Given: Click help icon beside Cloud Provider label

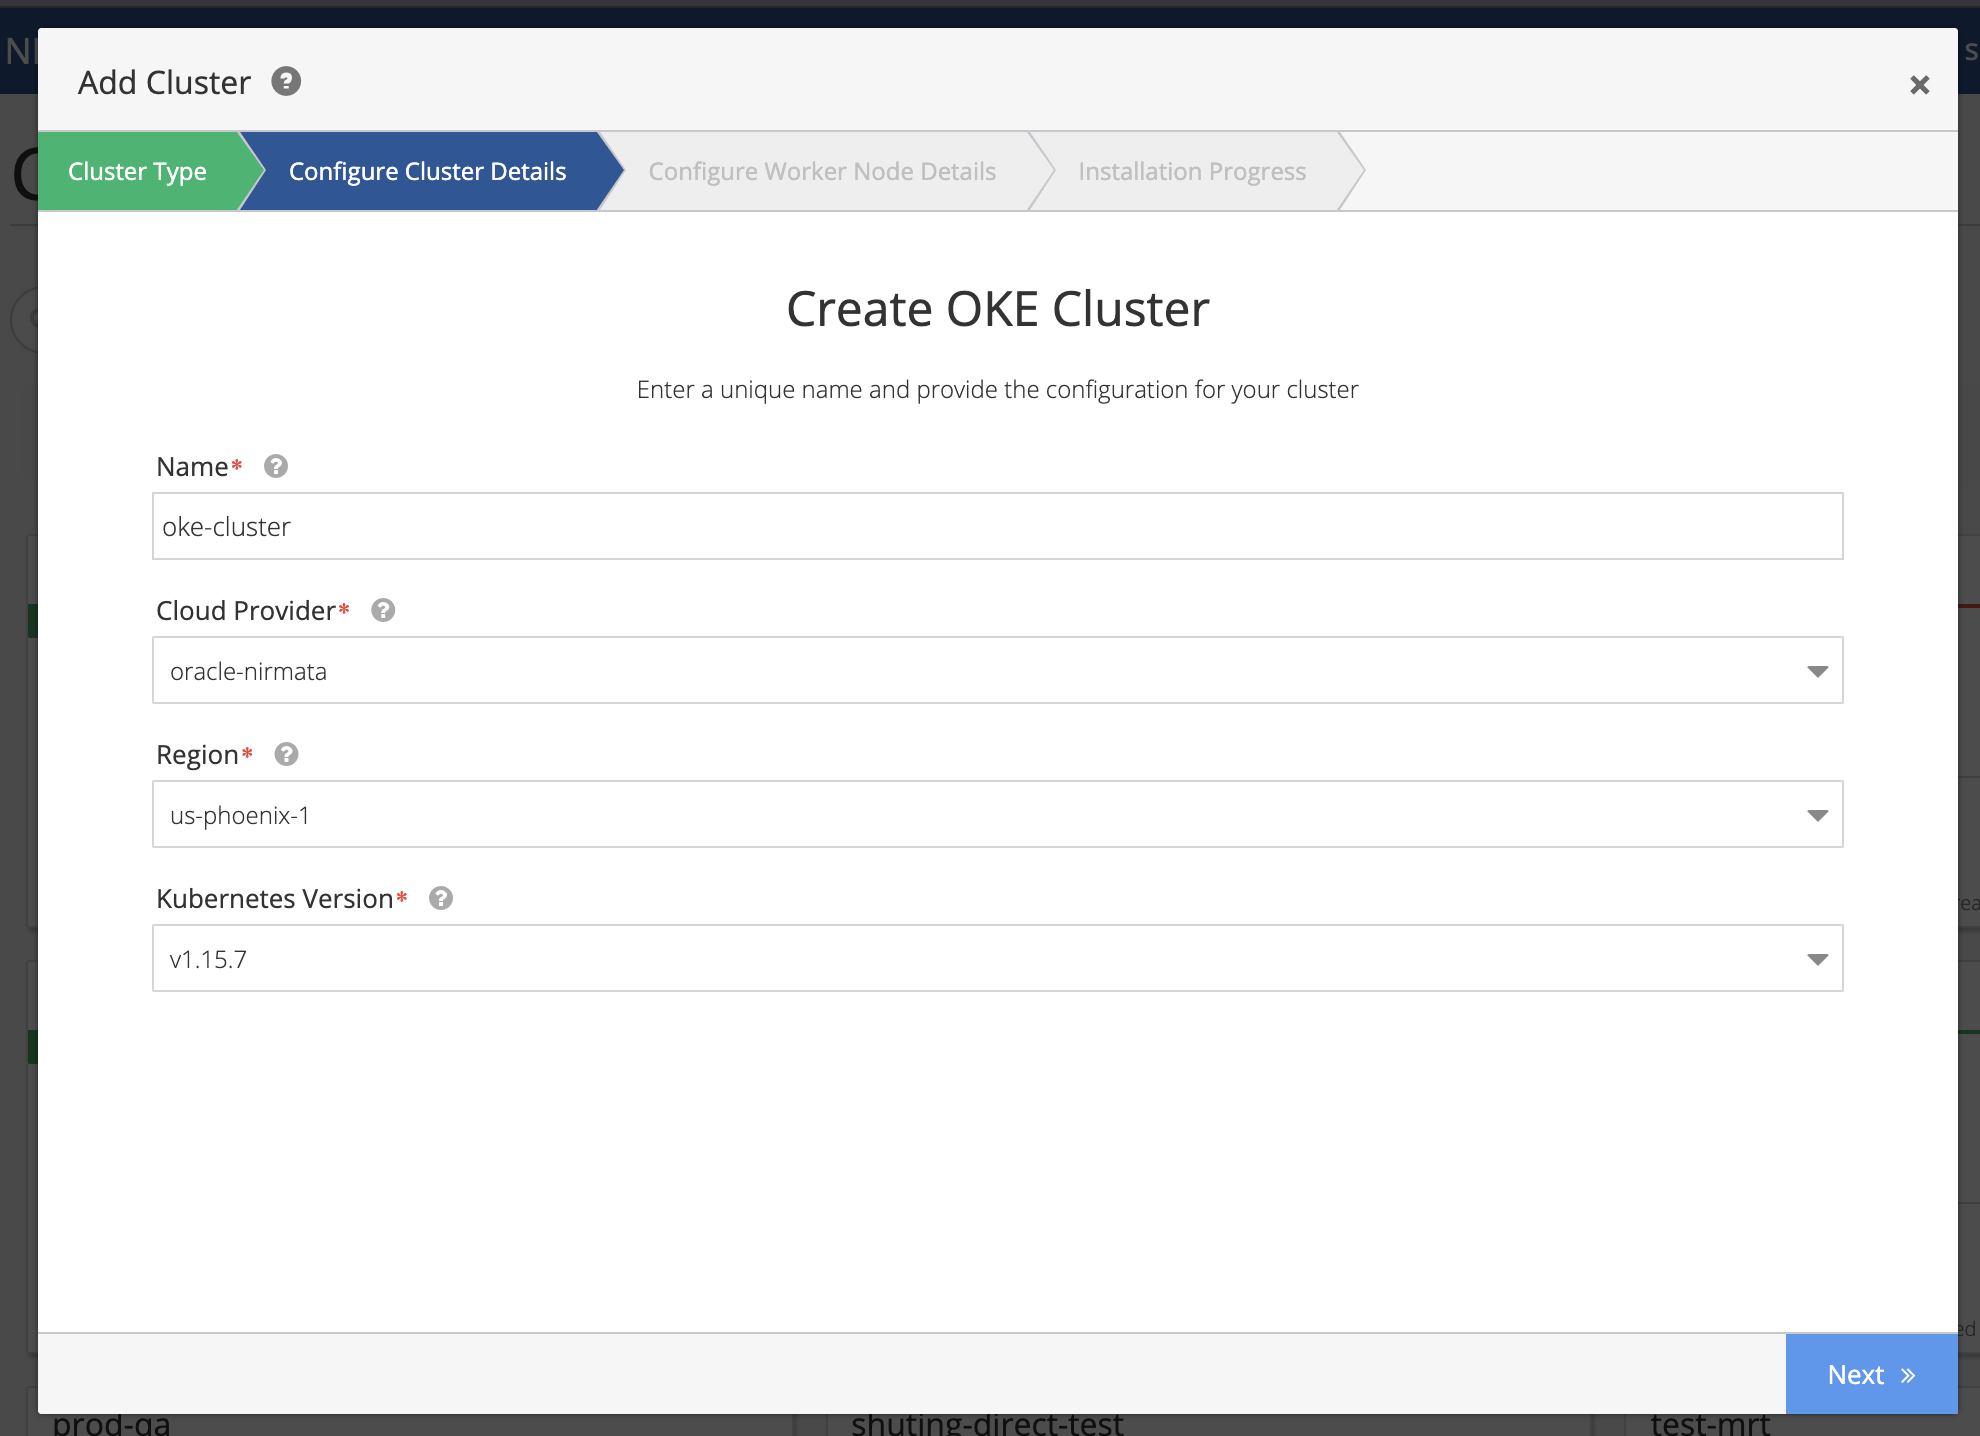Looking at the screenshot, I should [x=383, y=610].
